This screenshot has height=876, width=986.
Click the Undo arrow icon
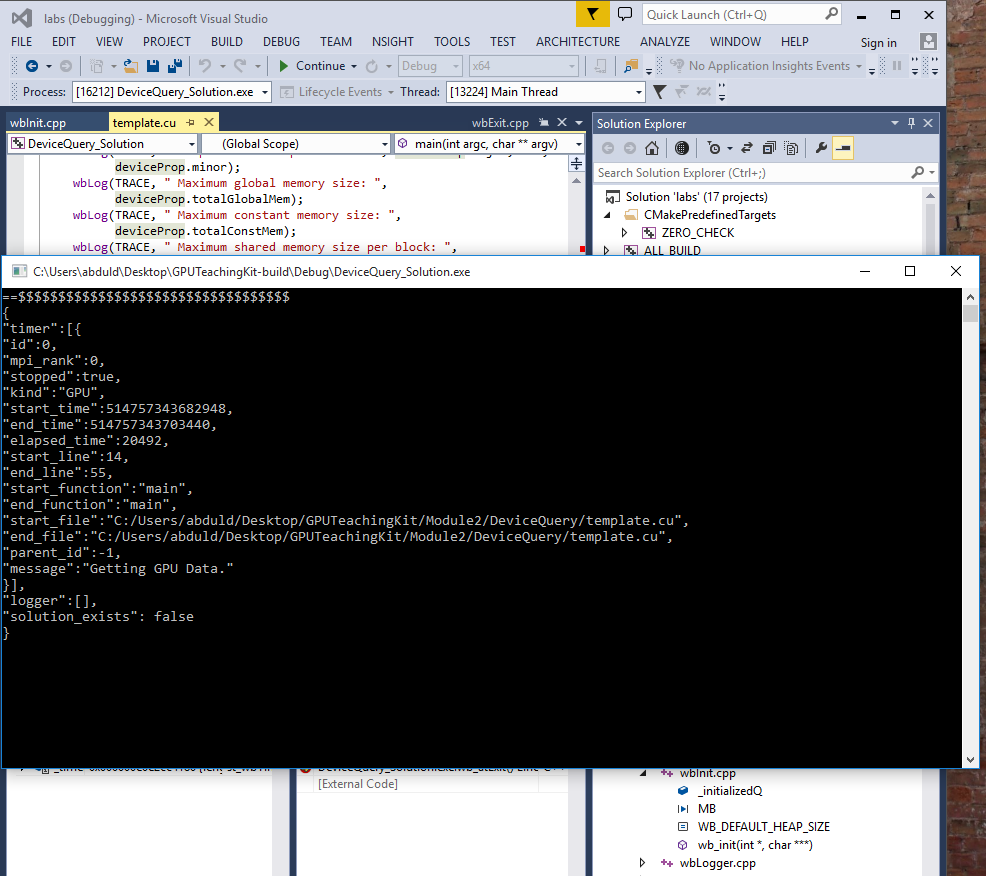[204, 65]
